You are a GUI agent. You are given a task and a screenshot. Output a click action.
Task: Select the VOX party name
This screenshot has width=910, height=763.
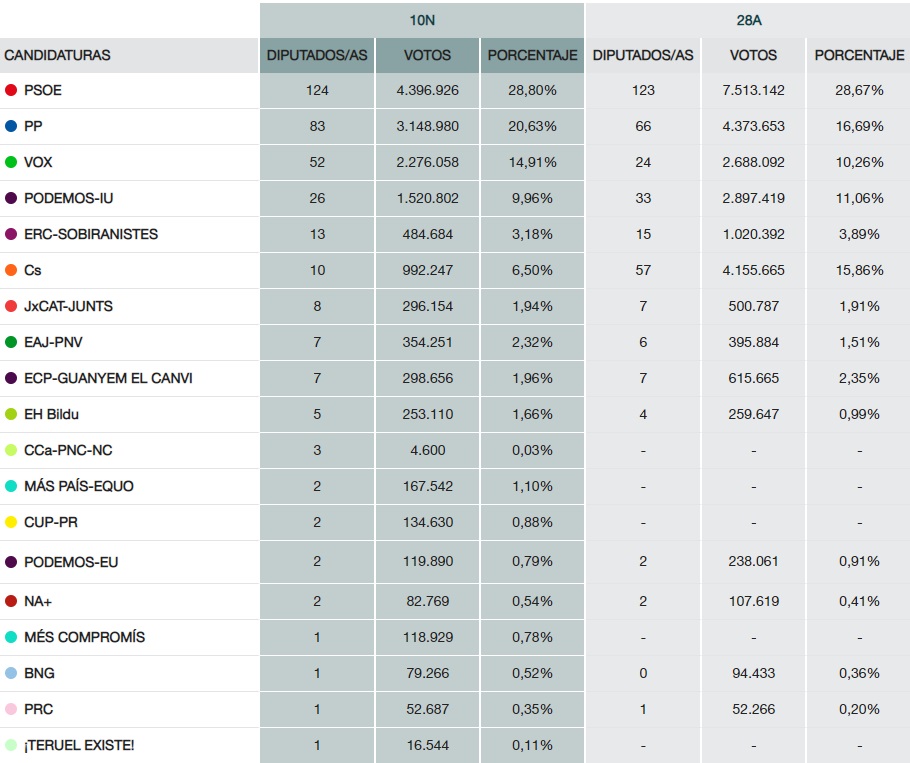(38, 162)
